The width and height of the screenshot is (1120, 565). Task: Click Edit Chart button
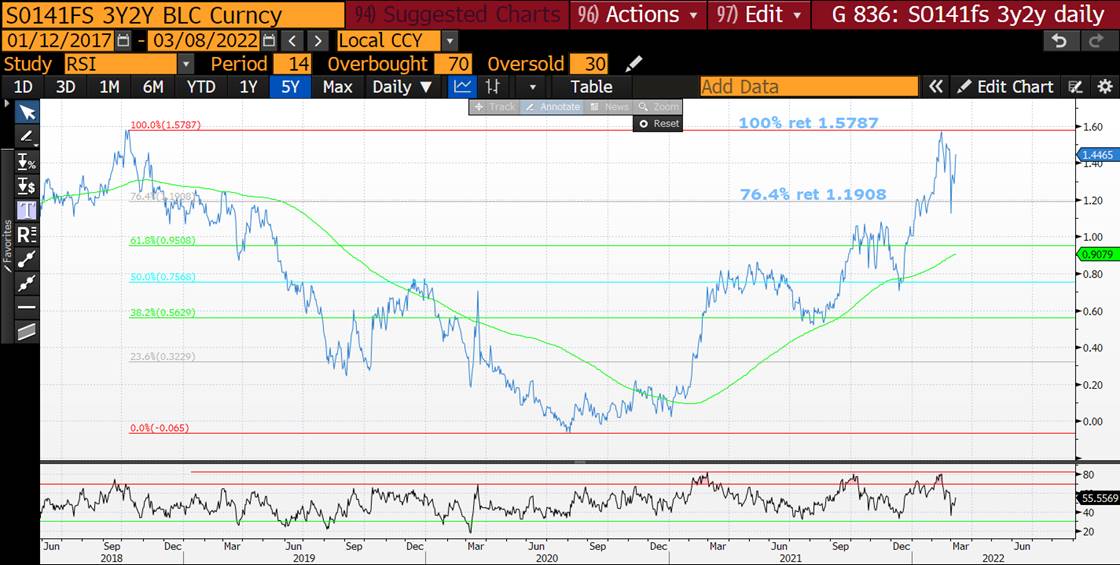pos(1005,87)
